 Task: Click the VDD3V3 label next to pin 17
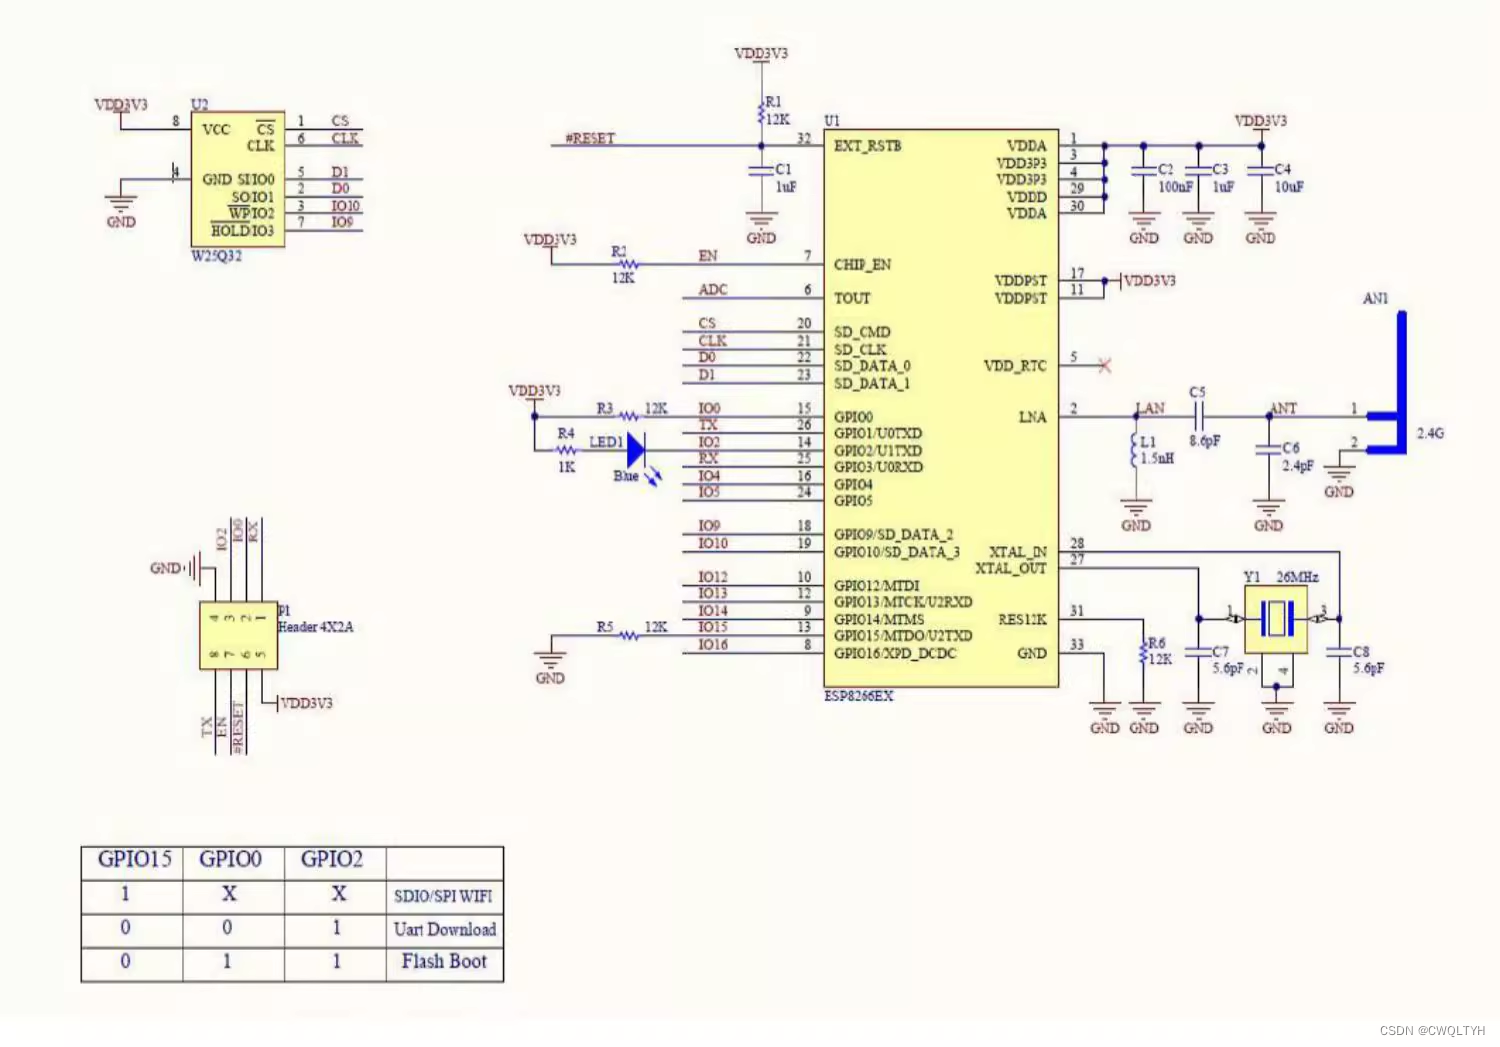click(x=1150, y=281)
